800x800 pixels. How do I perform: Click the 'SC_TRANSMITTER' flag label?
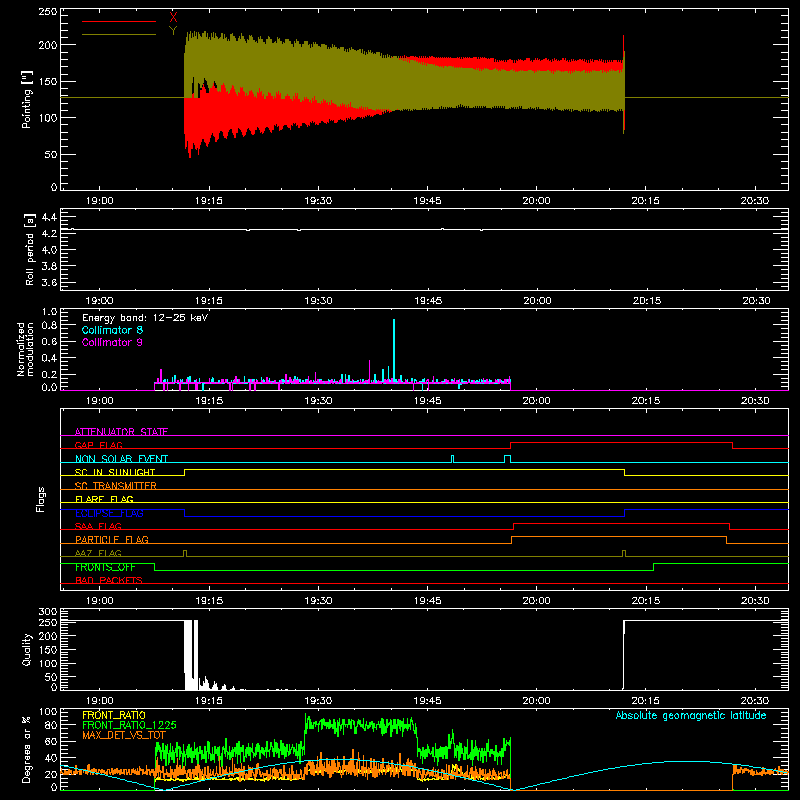coord(116,486)
